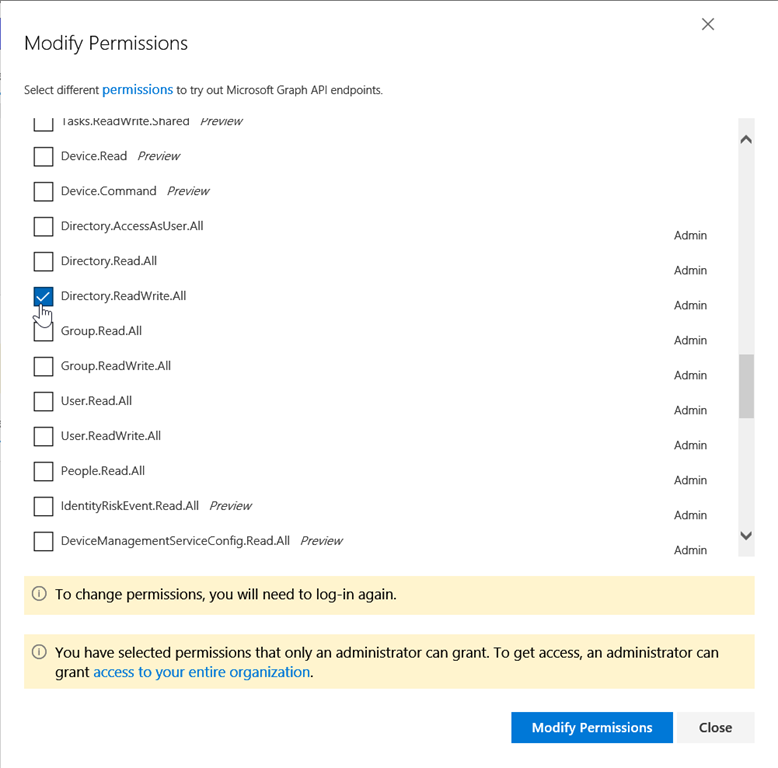
Task: Check Device.Command preview permission
Action: (x=43, y=191)
